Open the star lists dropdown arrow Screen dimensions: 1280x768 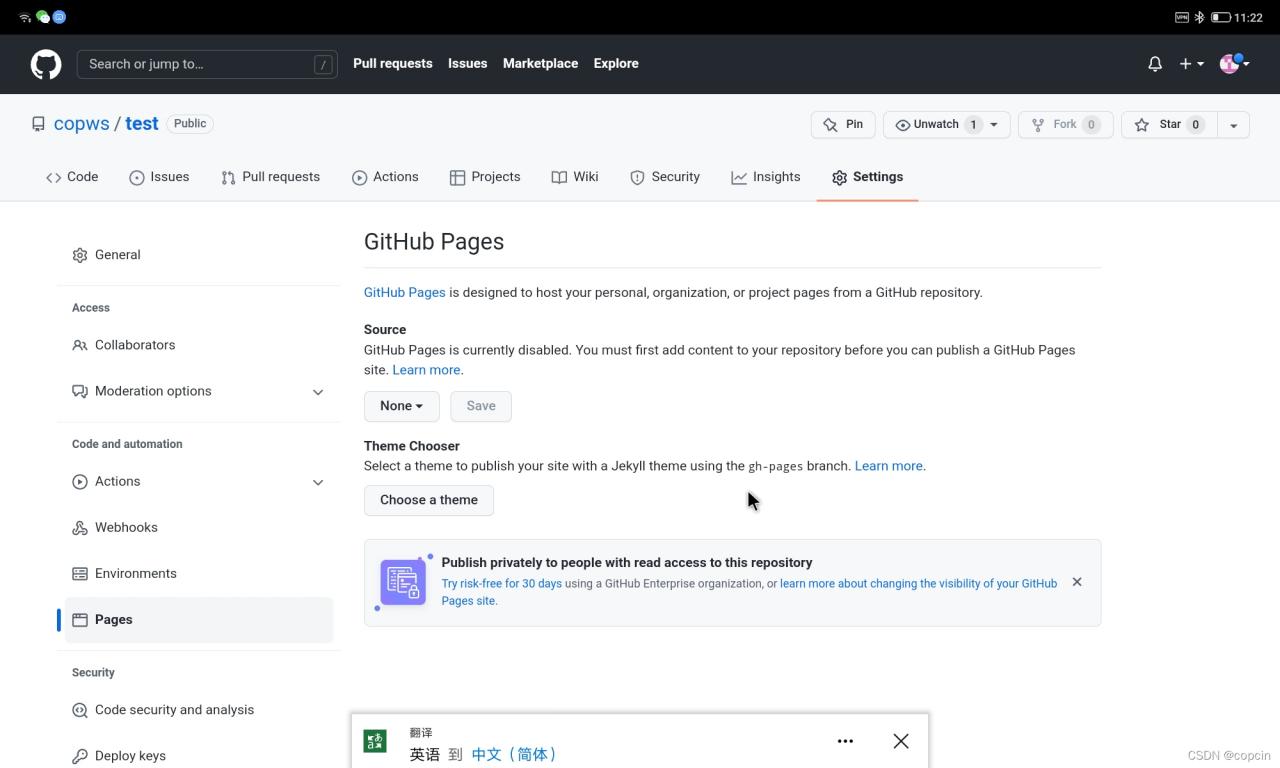[x=1233, y=125]
